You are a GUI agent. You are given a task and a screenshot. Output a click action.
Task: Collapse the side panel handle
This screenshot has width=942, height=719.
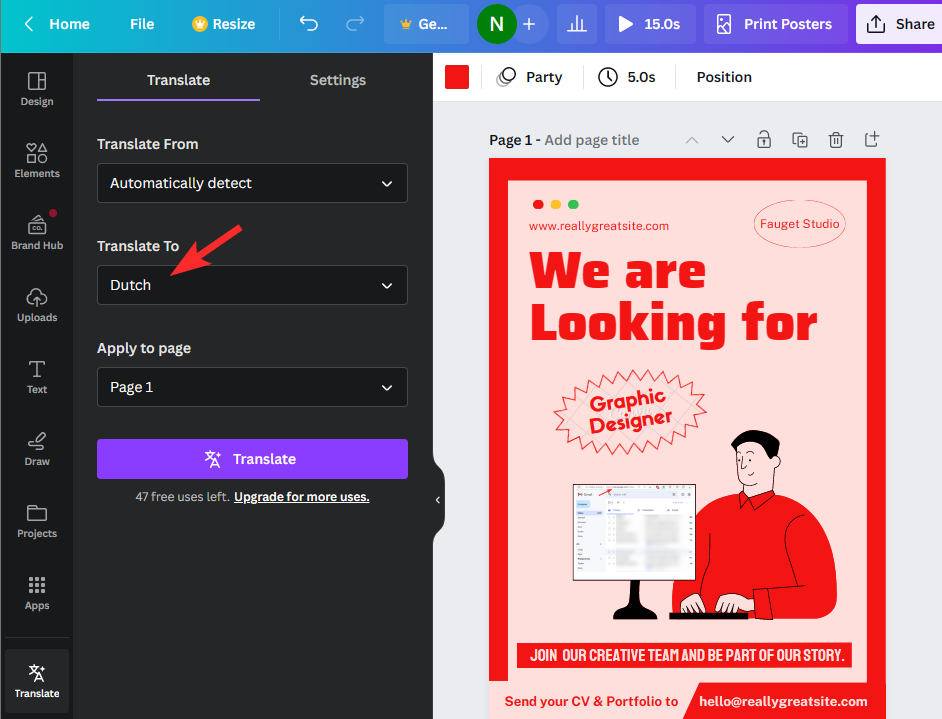coord(438,499)
